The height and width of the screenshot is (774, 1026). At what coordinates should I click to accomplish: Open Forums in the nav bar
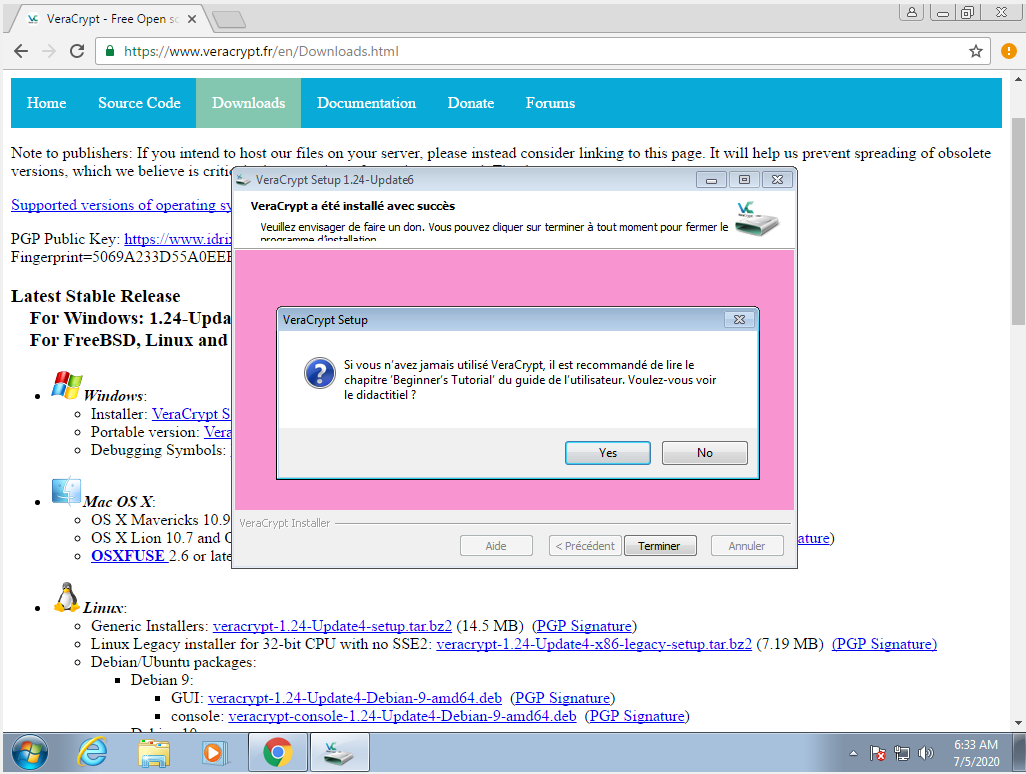pyautogui.click(x=550, y=103)
